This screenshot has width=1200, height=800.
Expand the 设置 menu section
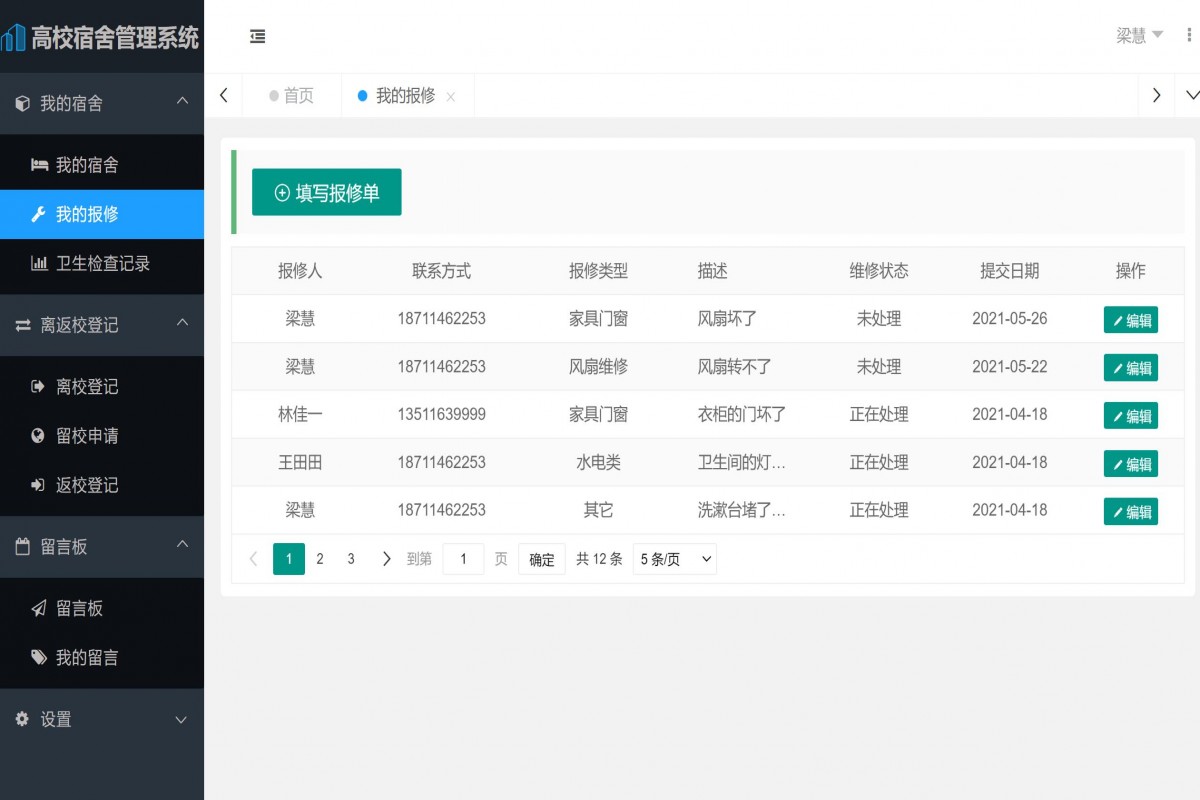pos(181,719)
